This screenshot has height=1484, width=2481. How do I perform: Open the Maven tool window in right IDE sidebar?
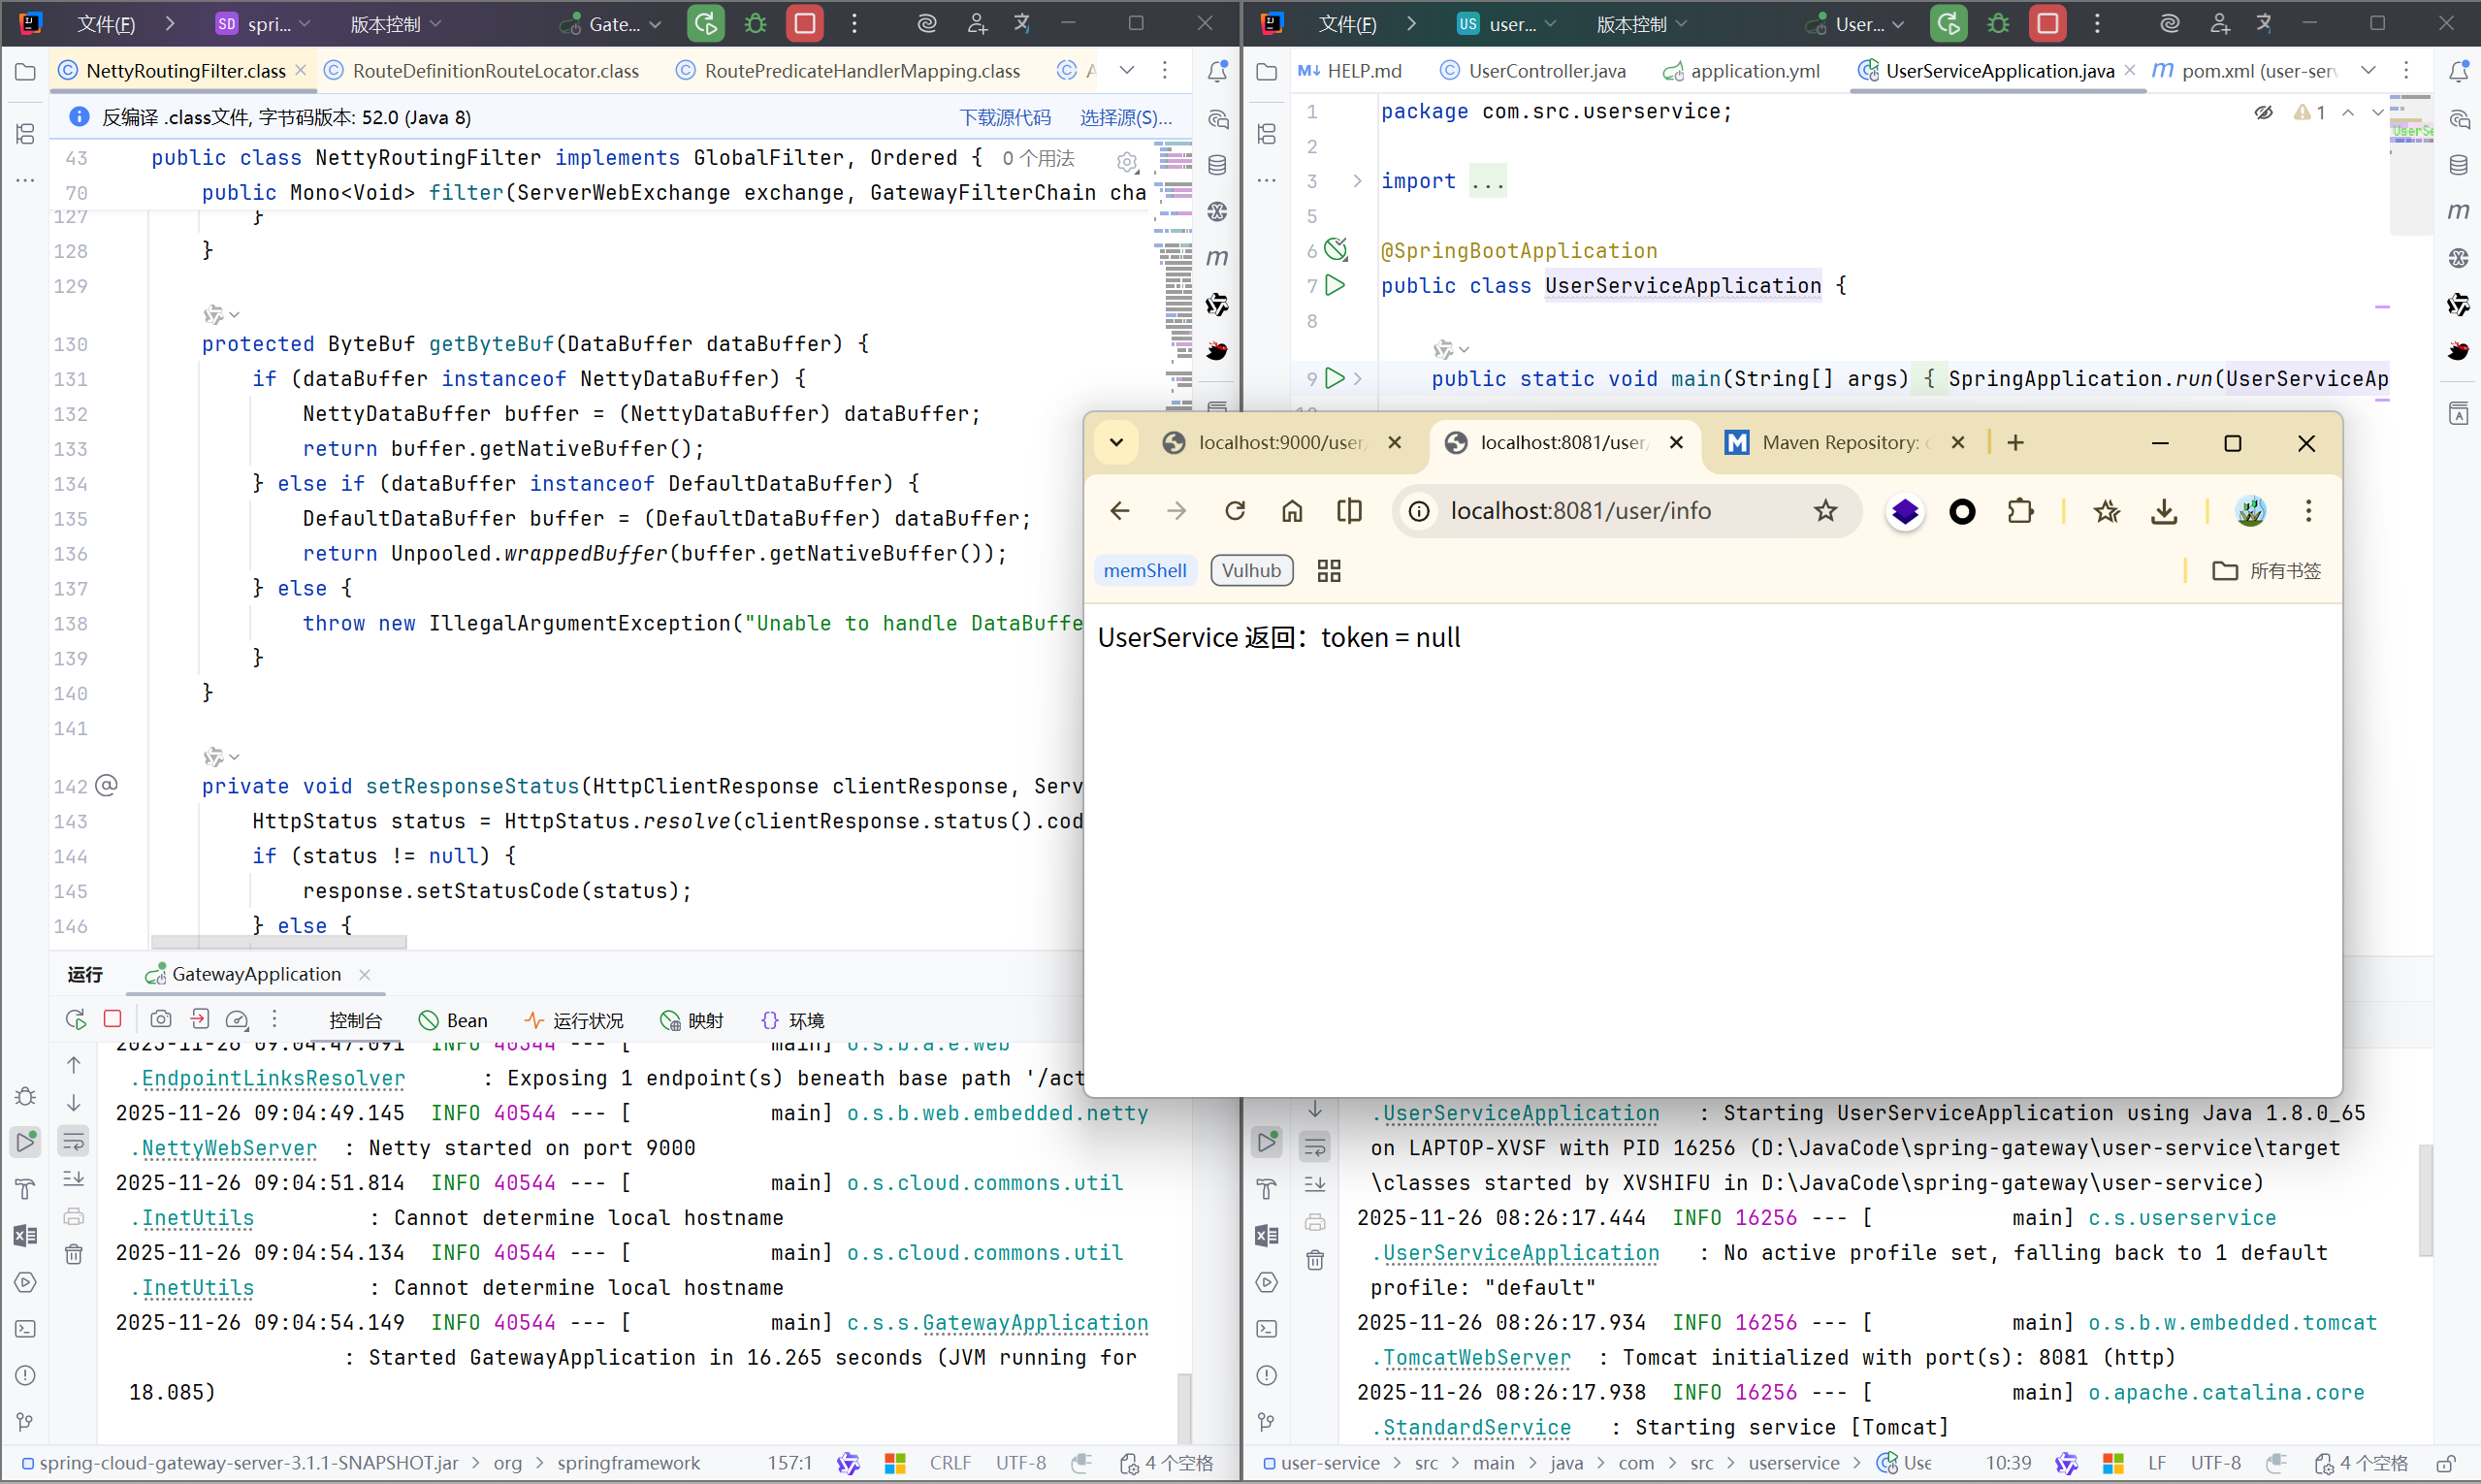point(2458,211)
